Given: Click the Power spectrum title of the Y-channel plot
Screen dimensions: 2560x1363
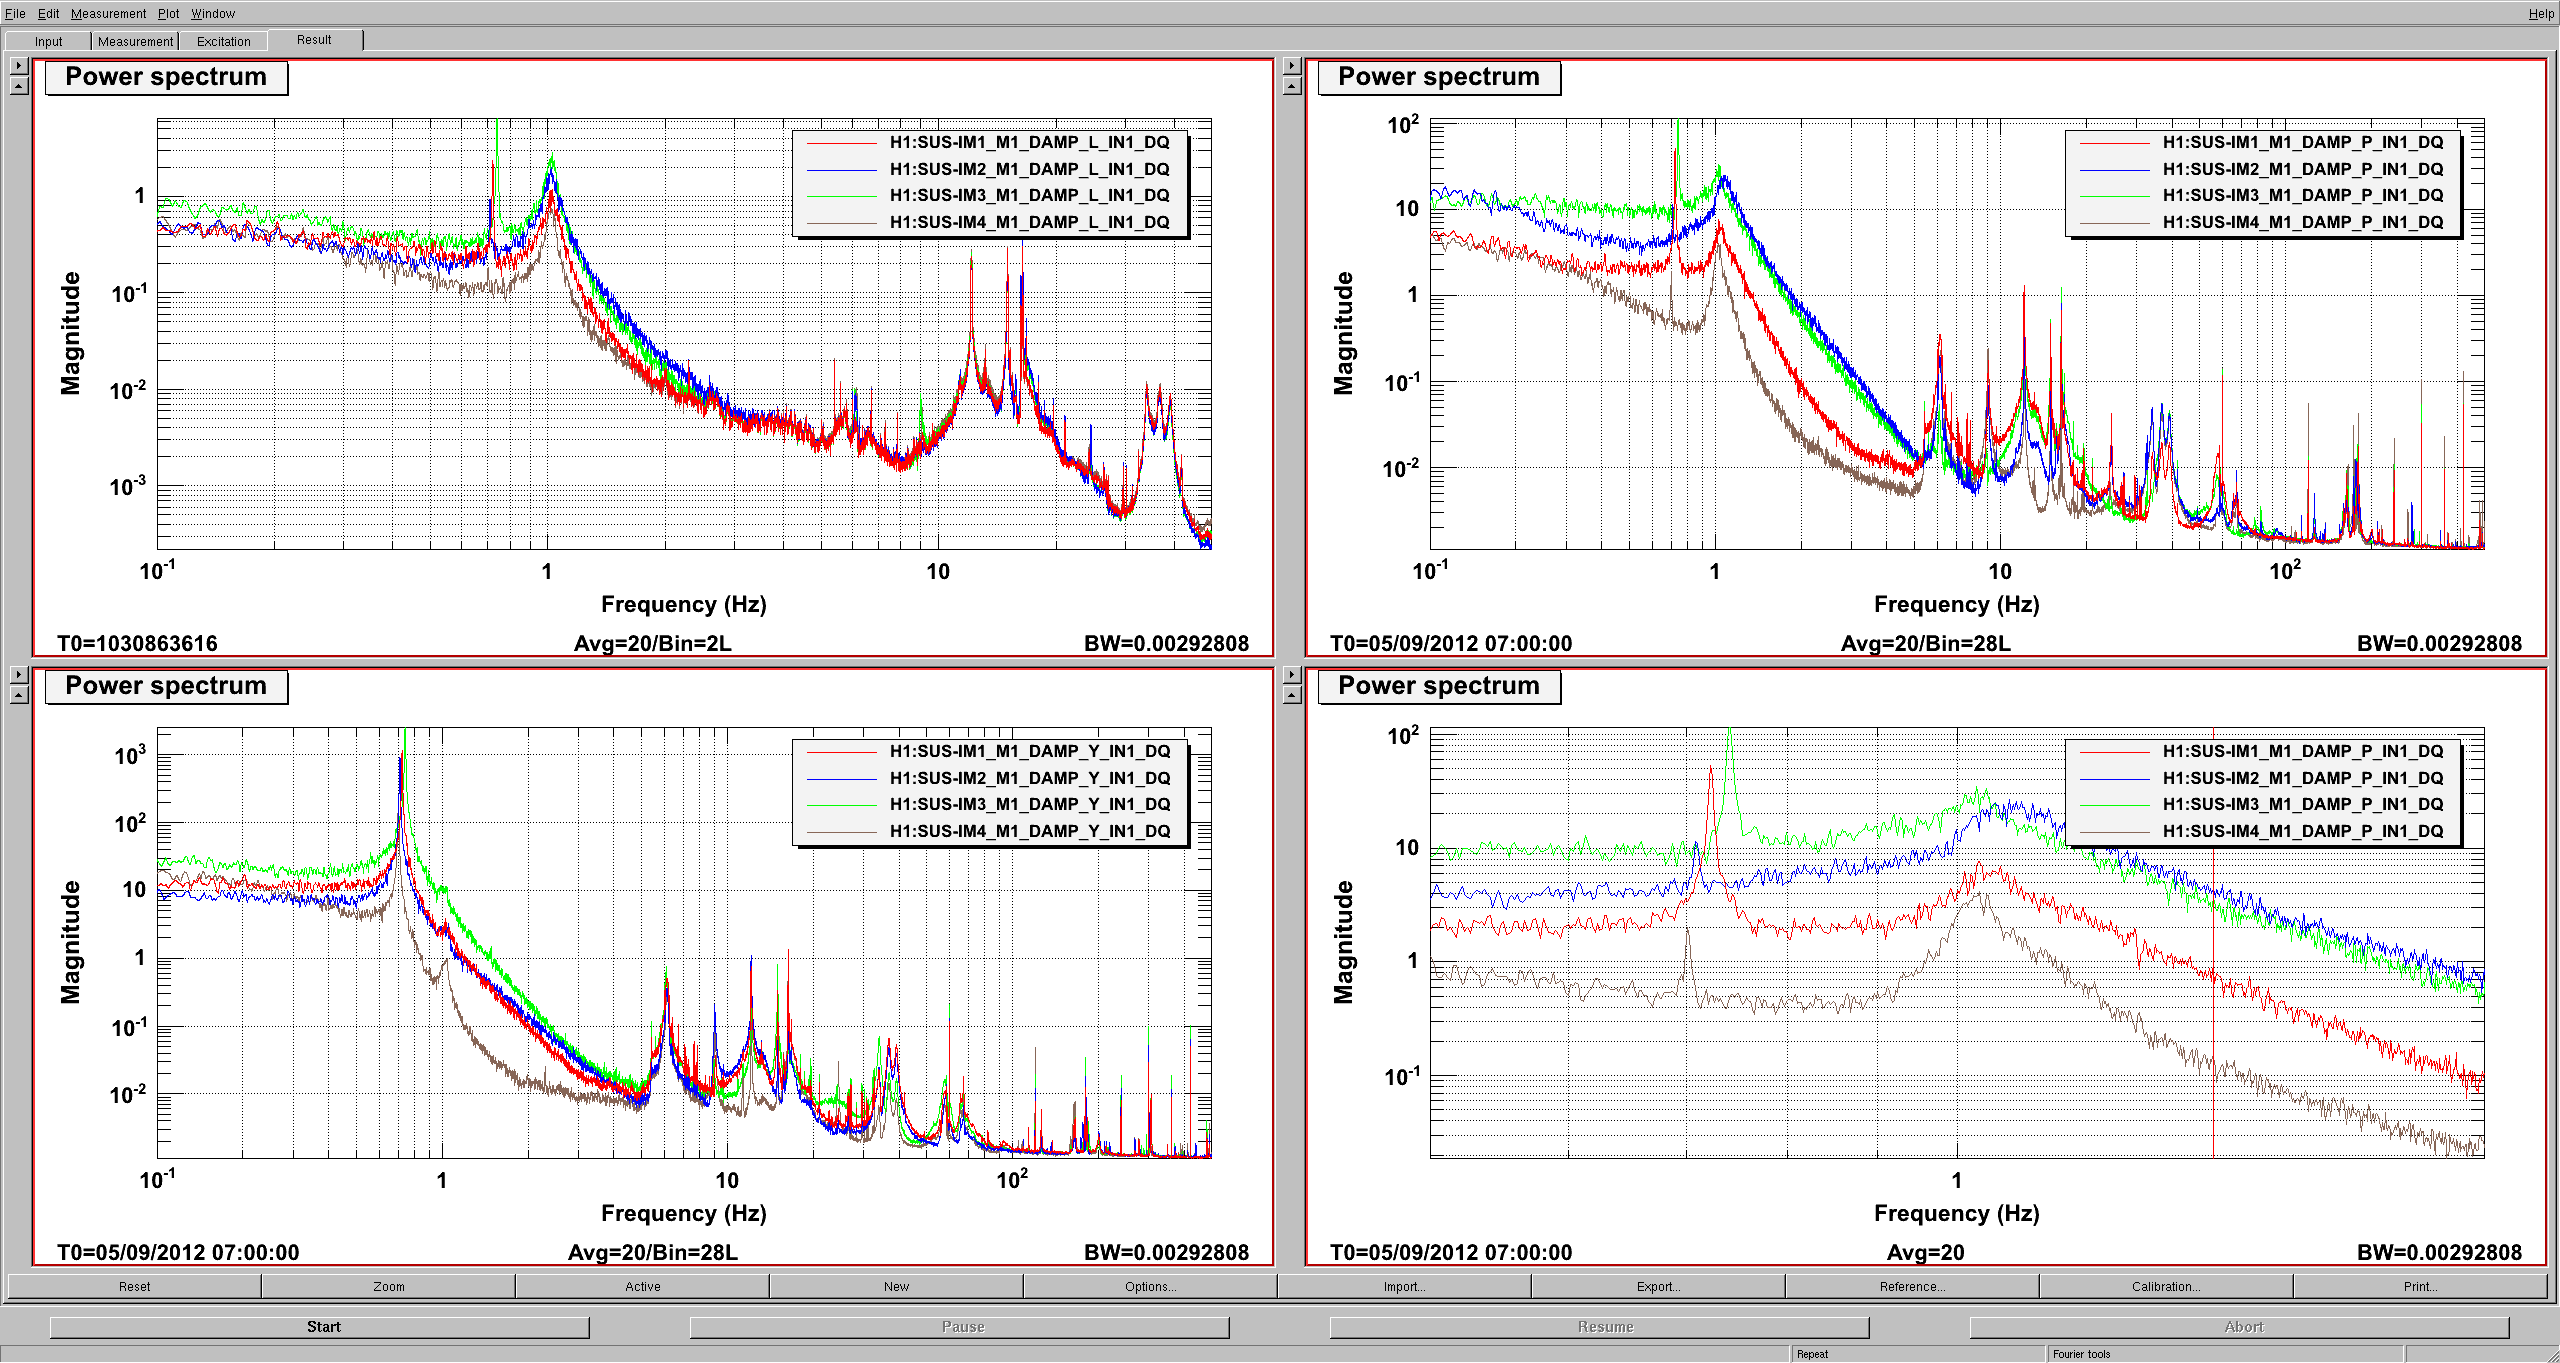Looking at the screenshot, I should point(166,686).
